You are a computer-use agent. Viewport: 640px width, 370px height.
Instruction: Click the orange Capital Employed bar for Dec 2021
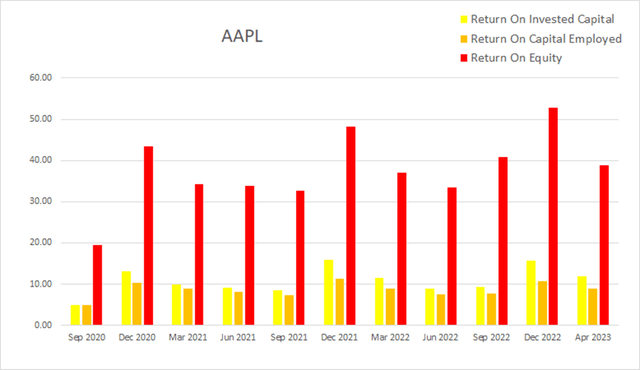pyautogui.click(x=340, y=302)
